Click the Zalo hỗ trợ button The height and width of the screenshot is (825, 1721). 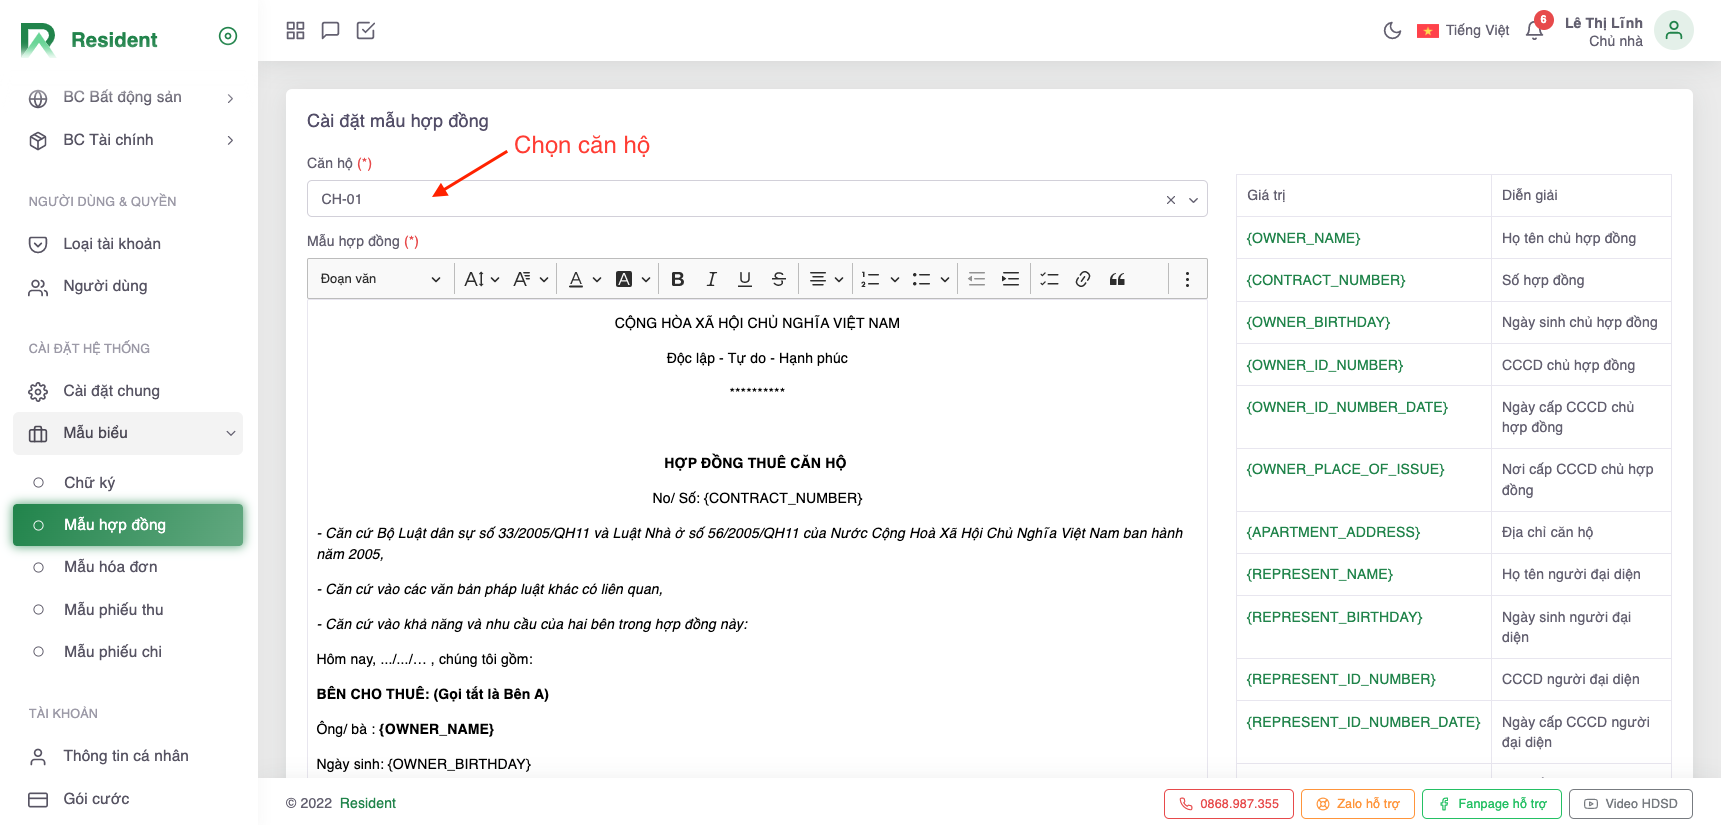click(x=1357, y=804)
